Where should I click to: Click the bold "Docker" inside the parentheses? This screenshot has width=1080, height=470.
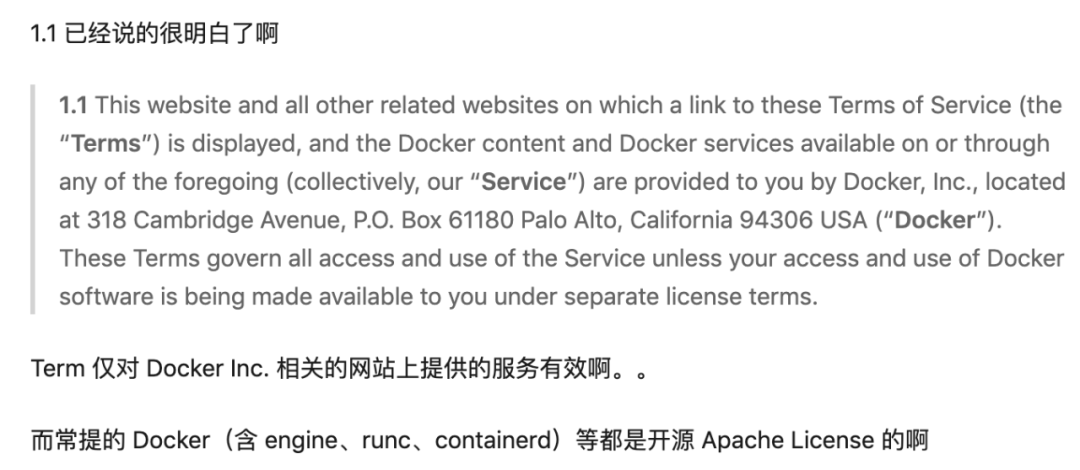935,221
